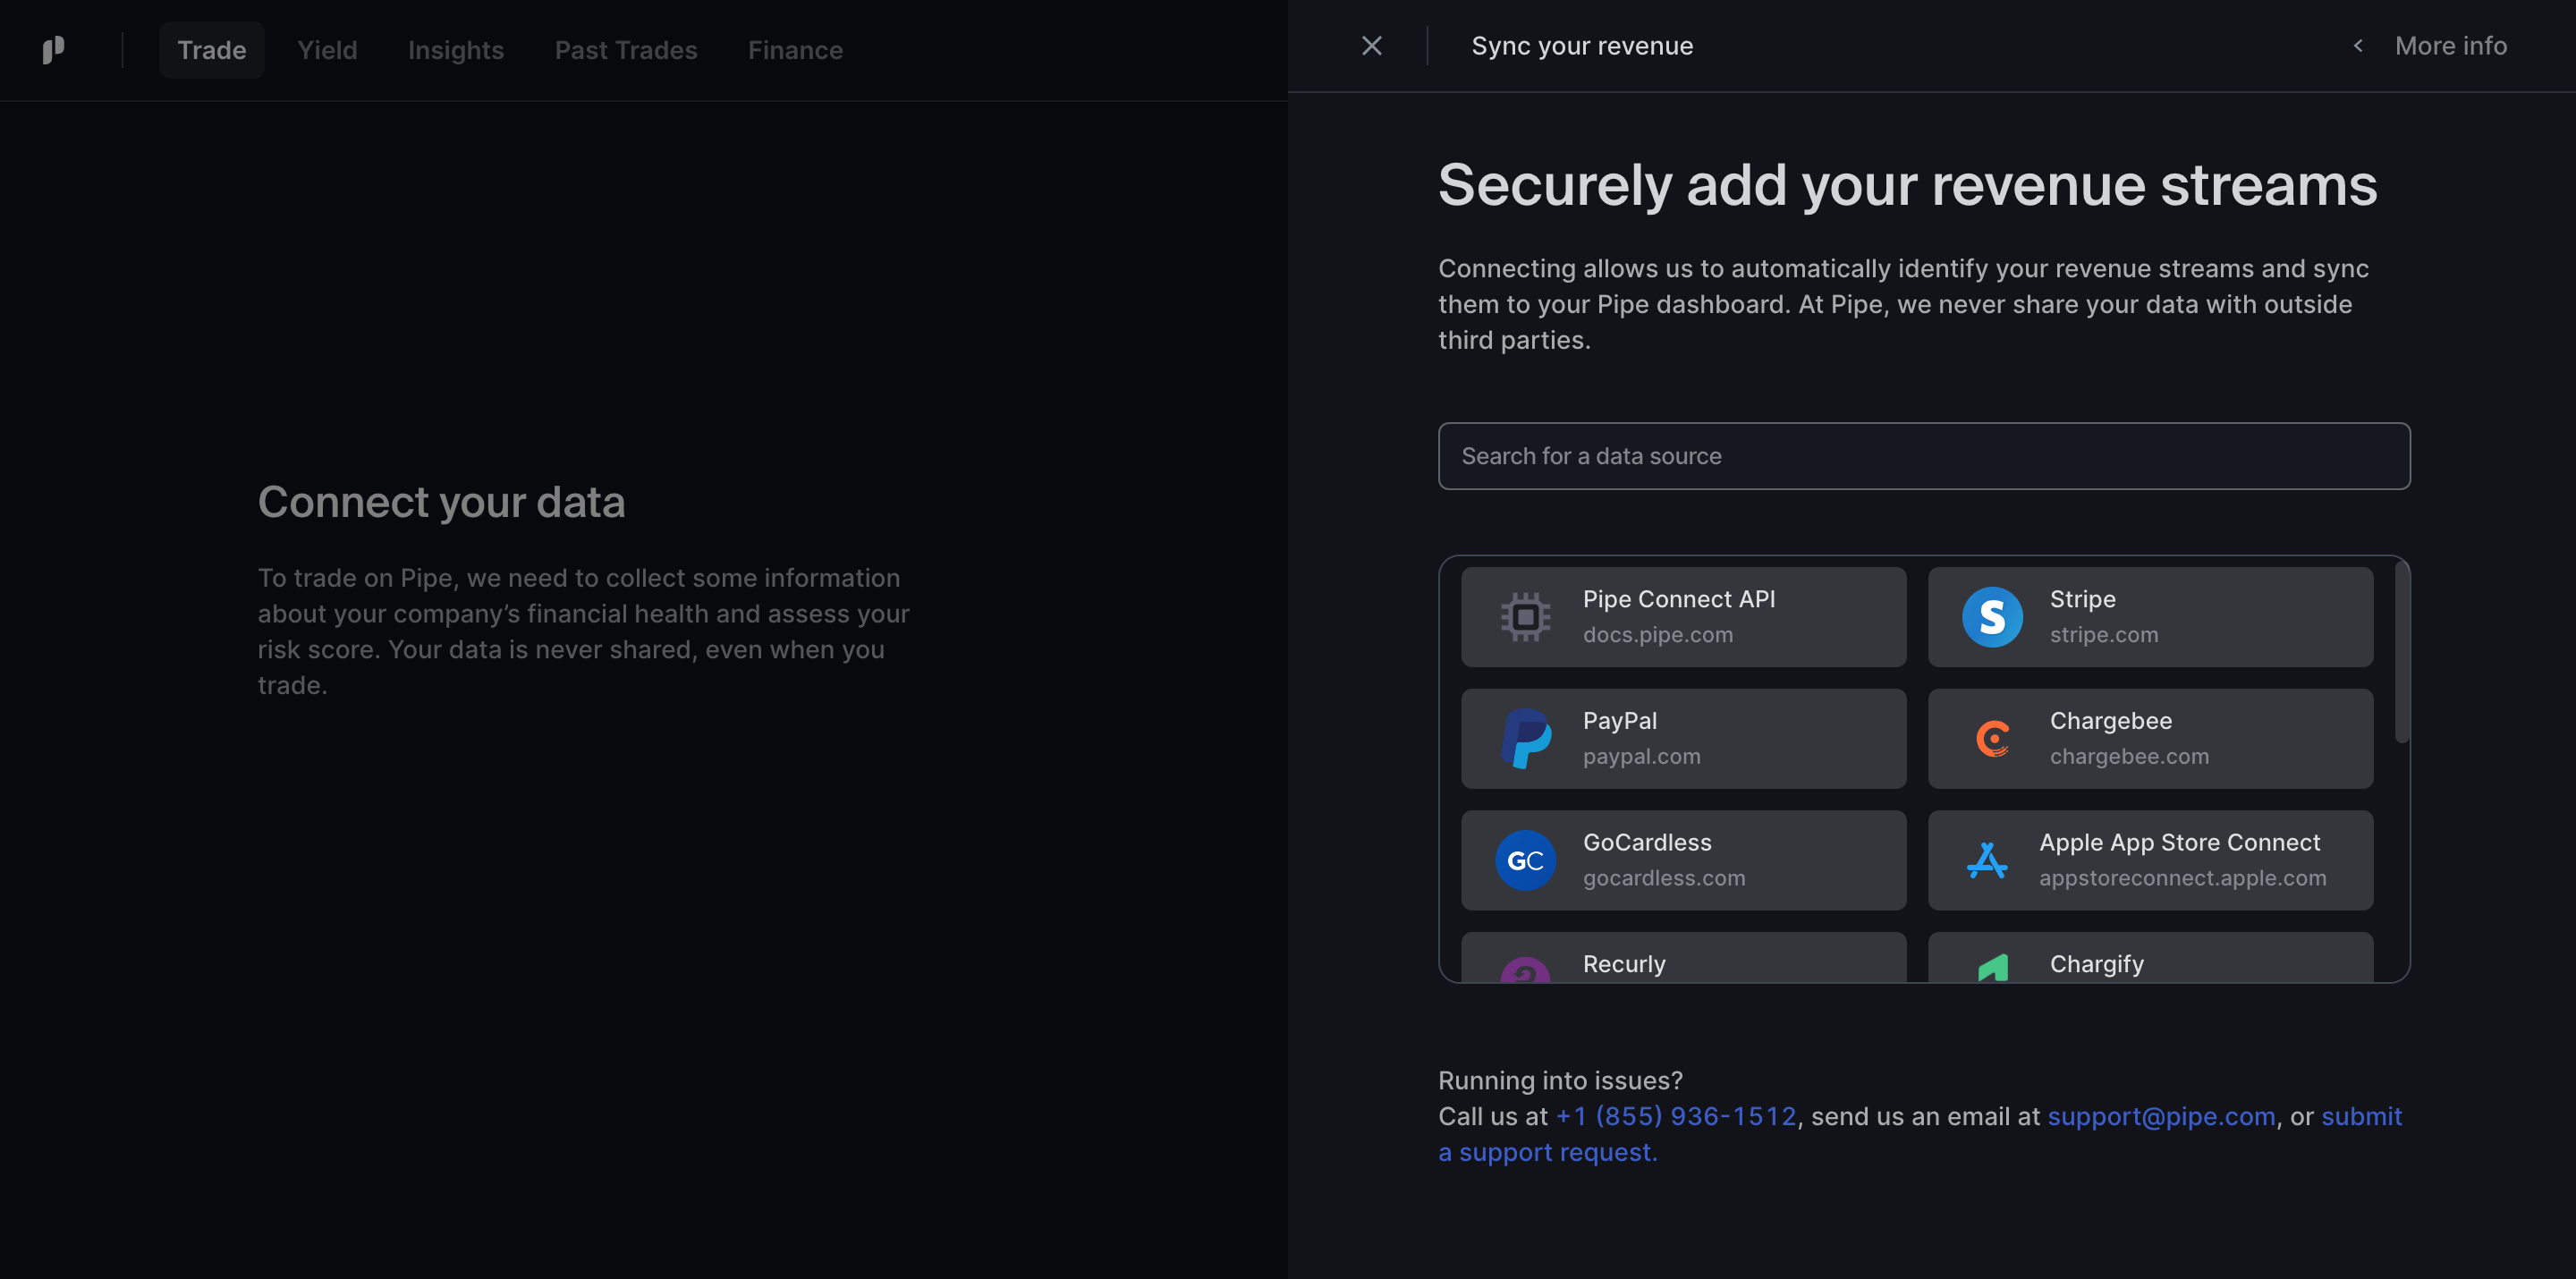2576x1279 pixels.
Task: Click the Securely add your revenue streams heading
Action: click(1907, 185)
